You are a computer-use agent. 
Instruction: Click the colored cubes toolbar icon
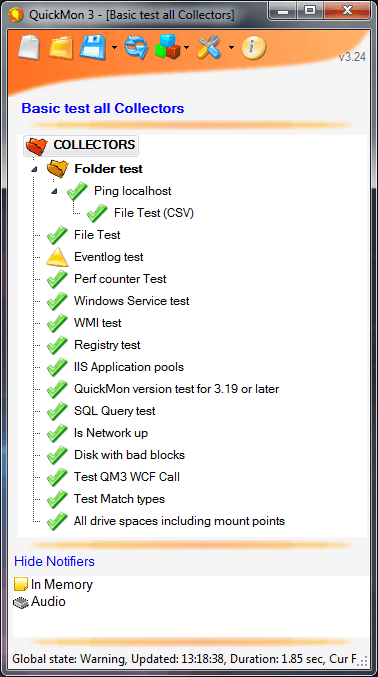(168, 47)
